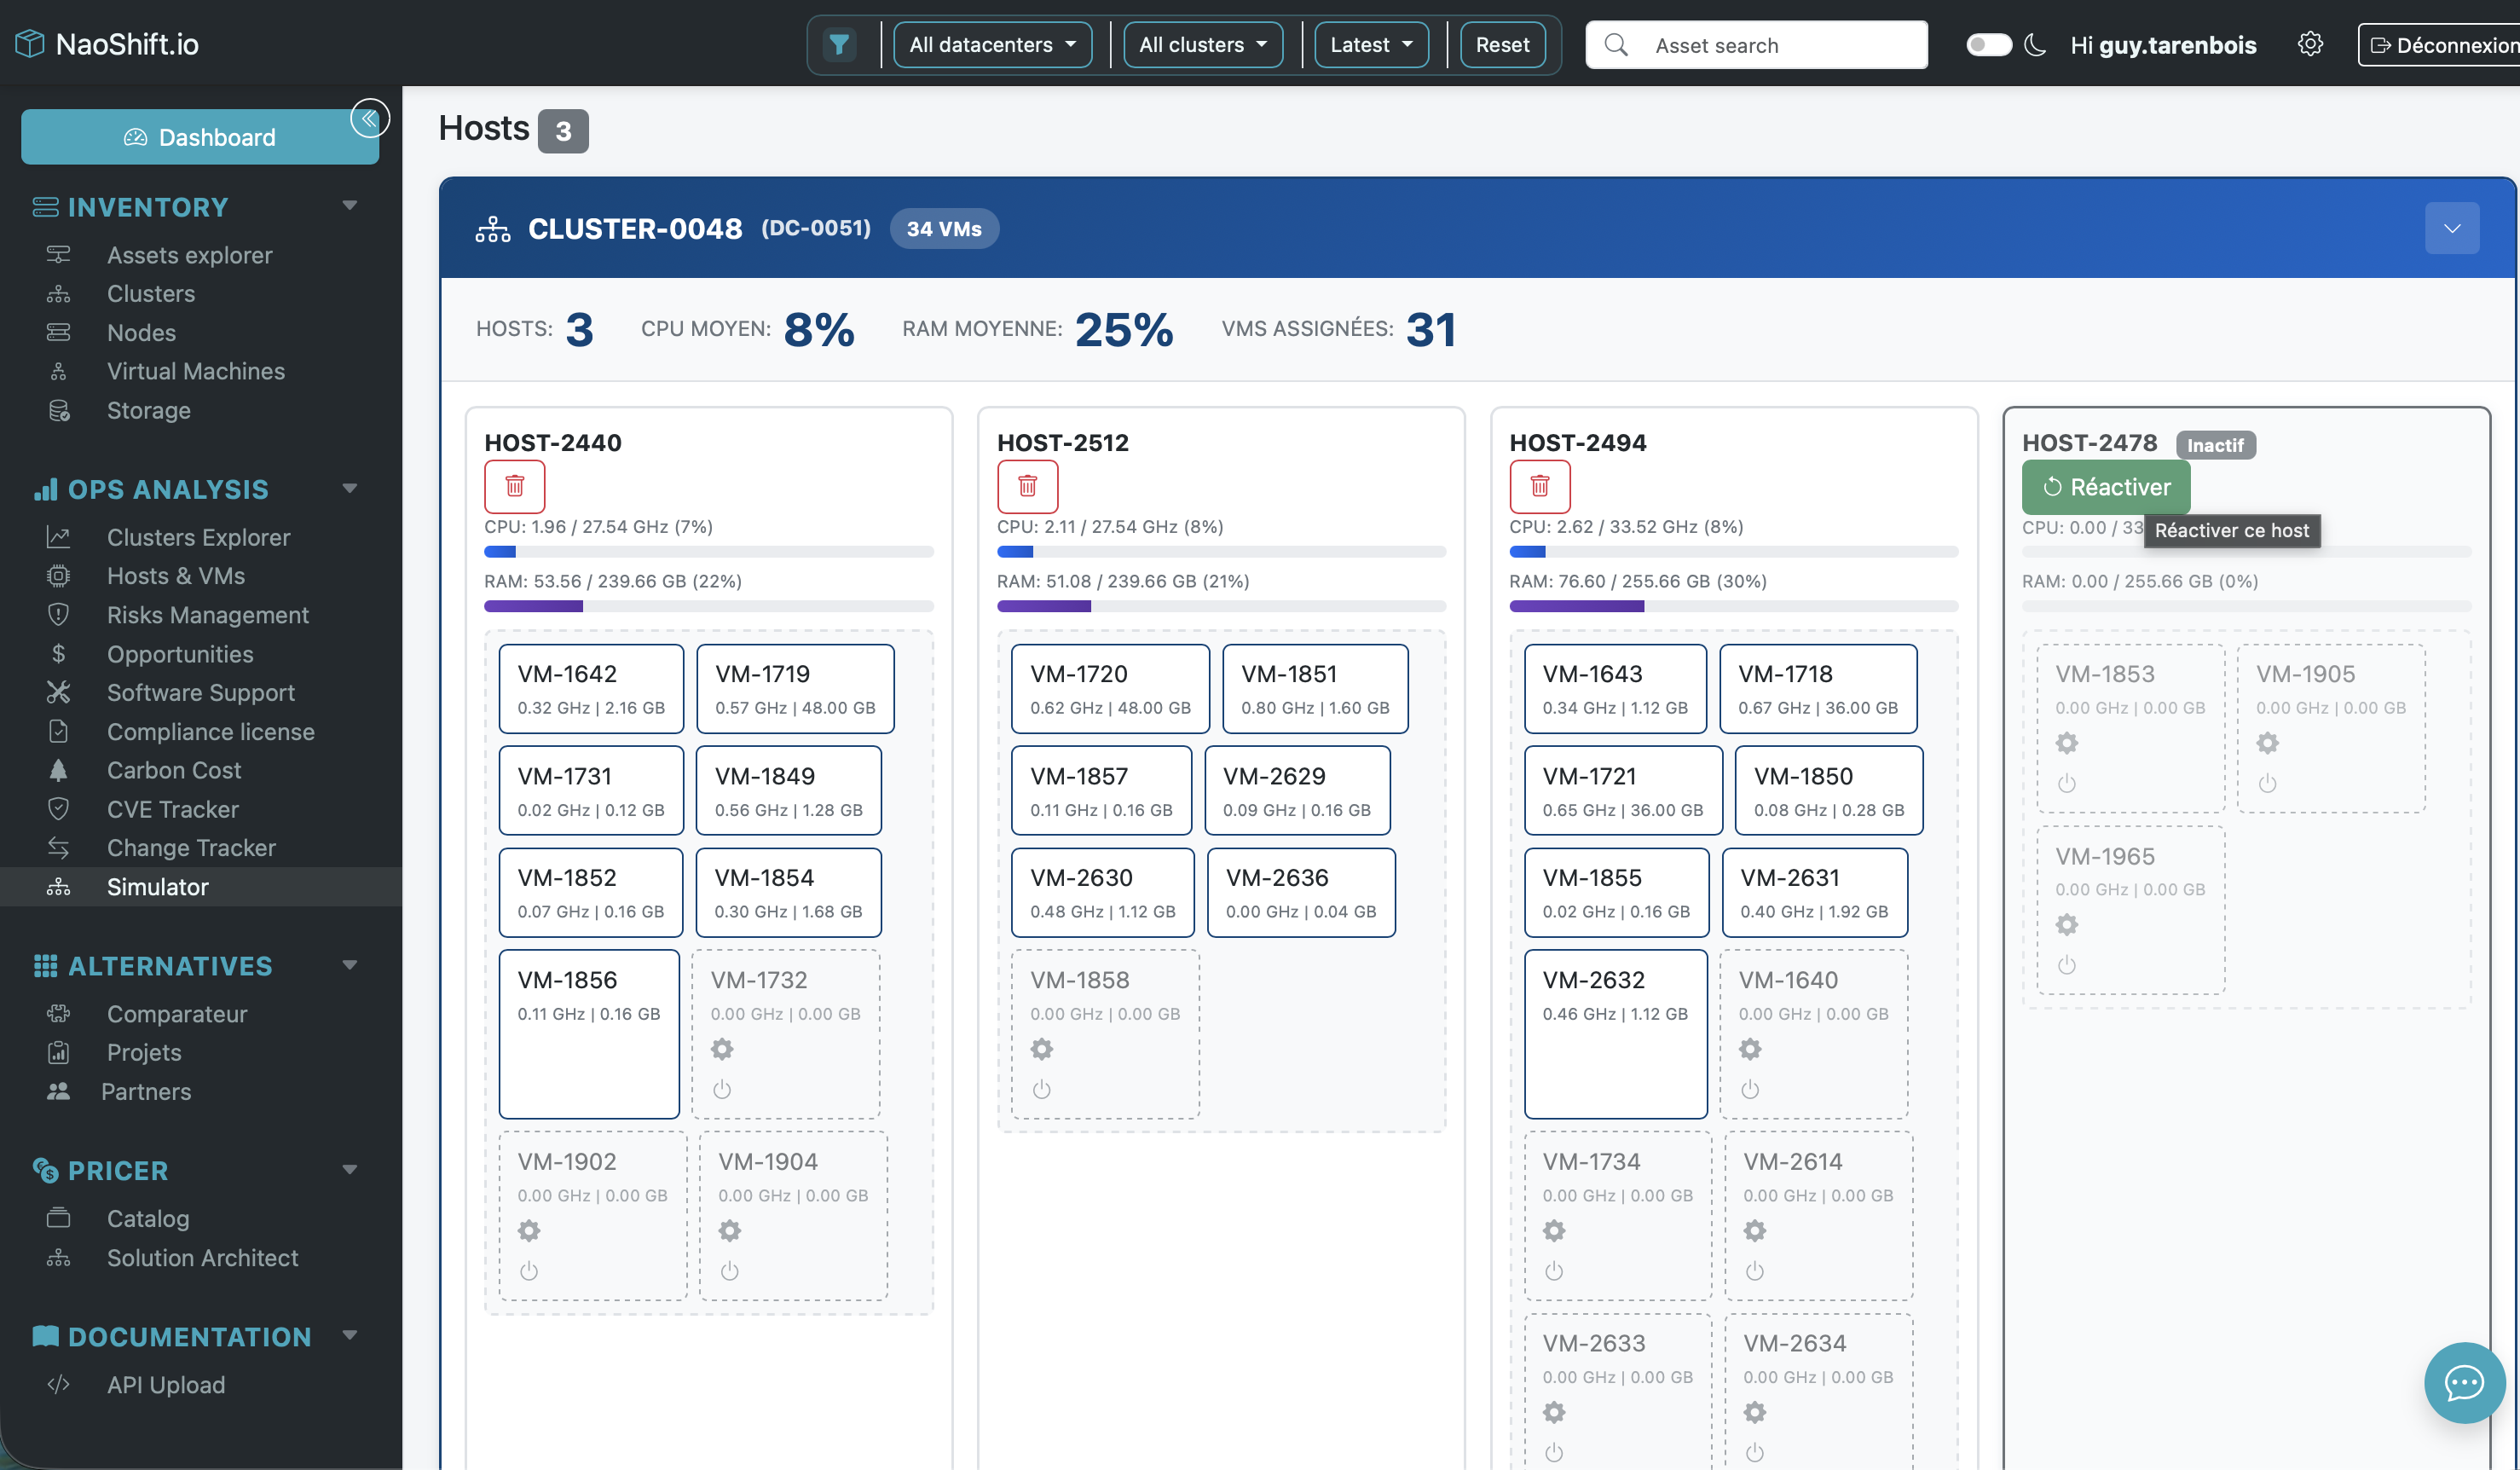Open the All datacenters dropdown
The width and height of the screenshot is (2520, 1470).
[992, 45]
